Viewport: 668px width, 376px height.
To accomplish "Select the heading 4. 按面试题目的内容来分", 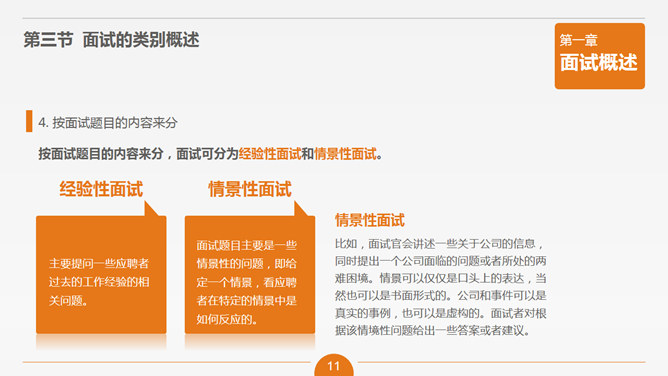I will click(108, 123).
